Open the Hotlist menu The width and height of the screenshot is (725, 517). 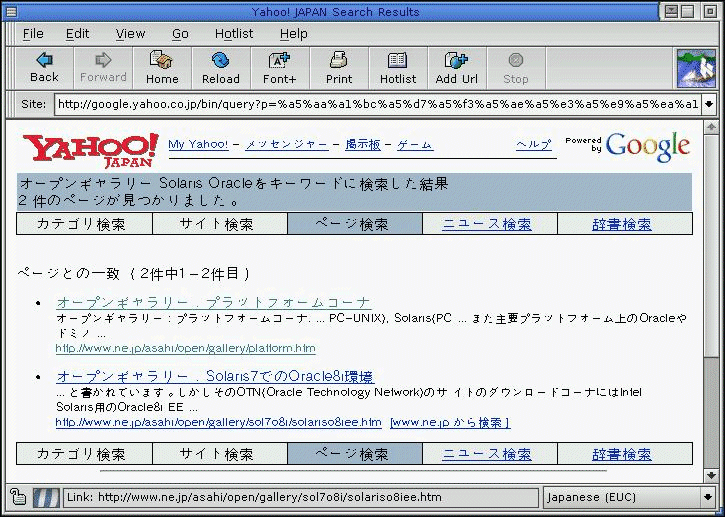click(x=234, y=34)
